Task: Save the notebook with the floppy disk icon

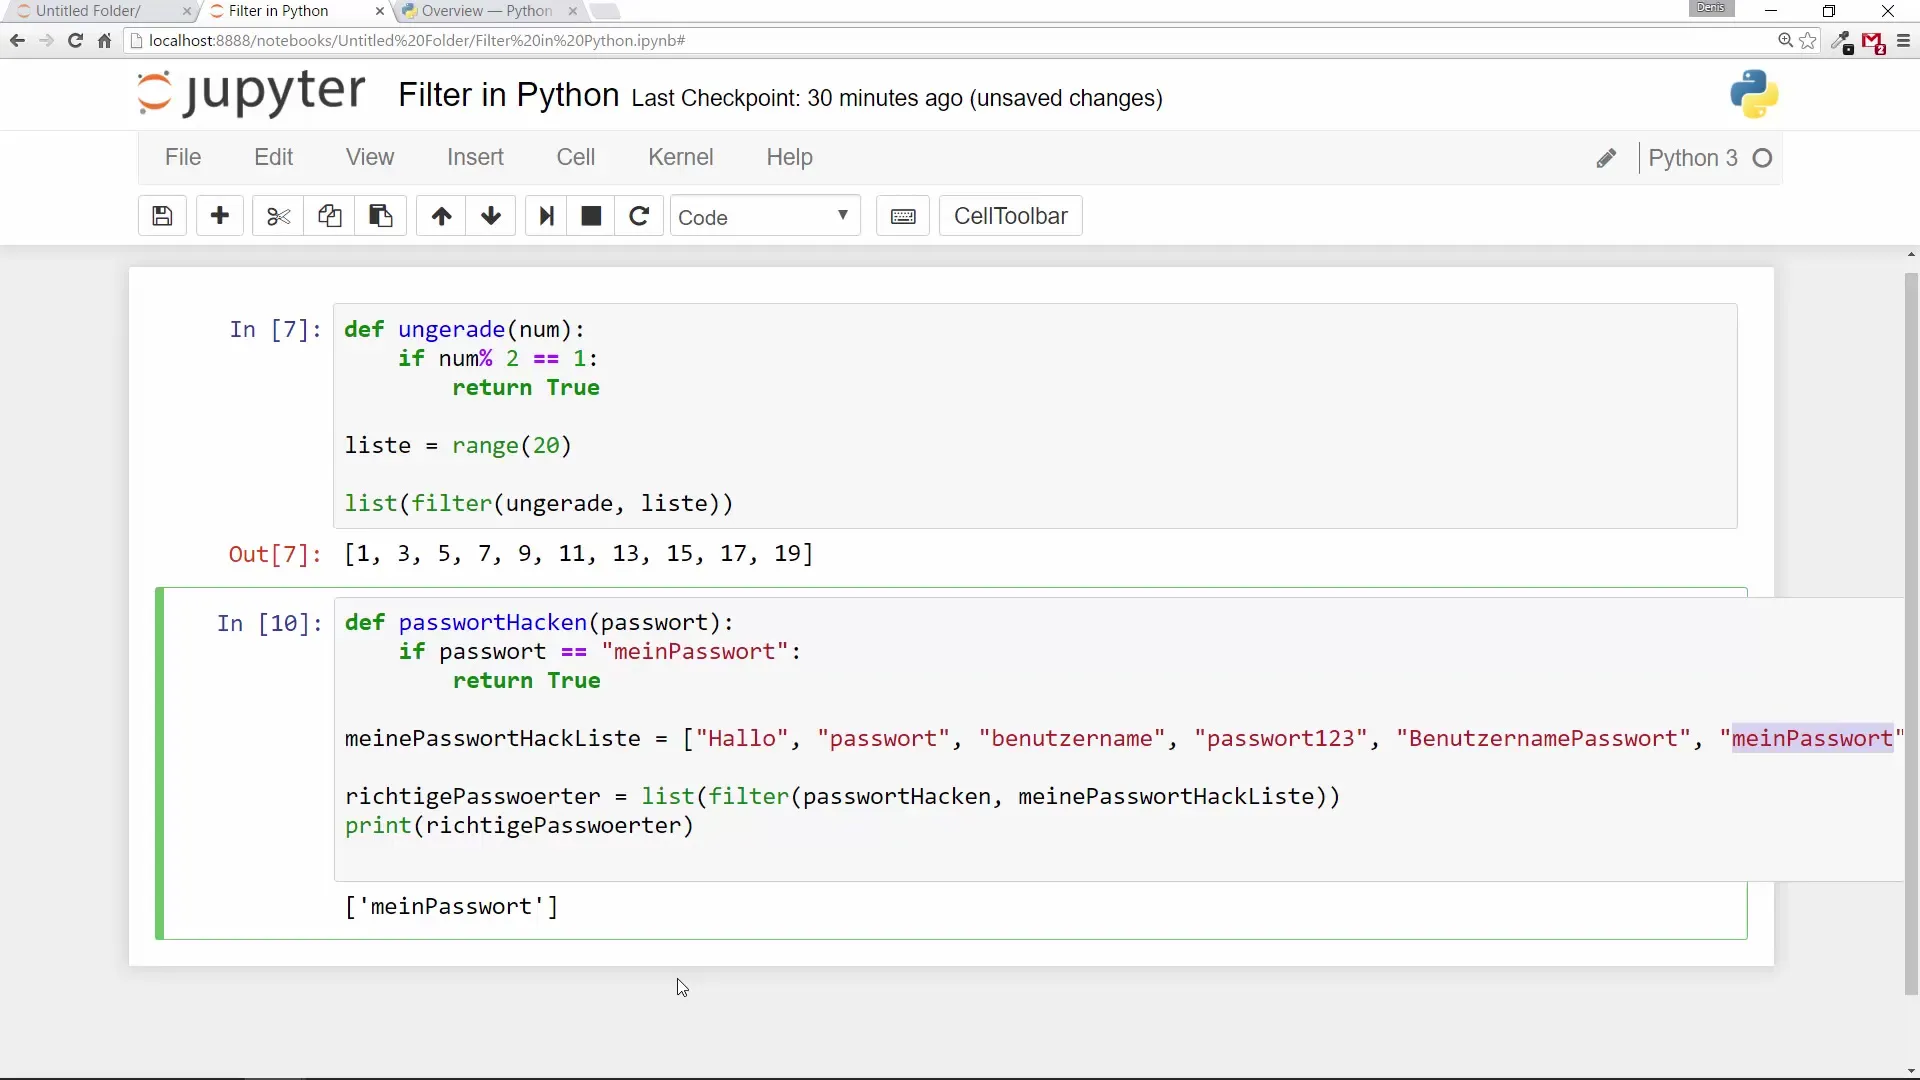Action: 162,216
